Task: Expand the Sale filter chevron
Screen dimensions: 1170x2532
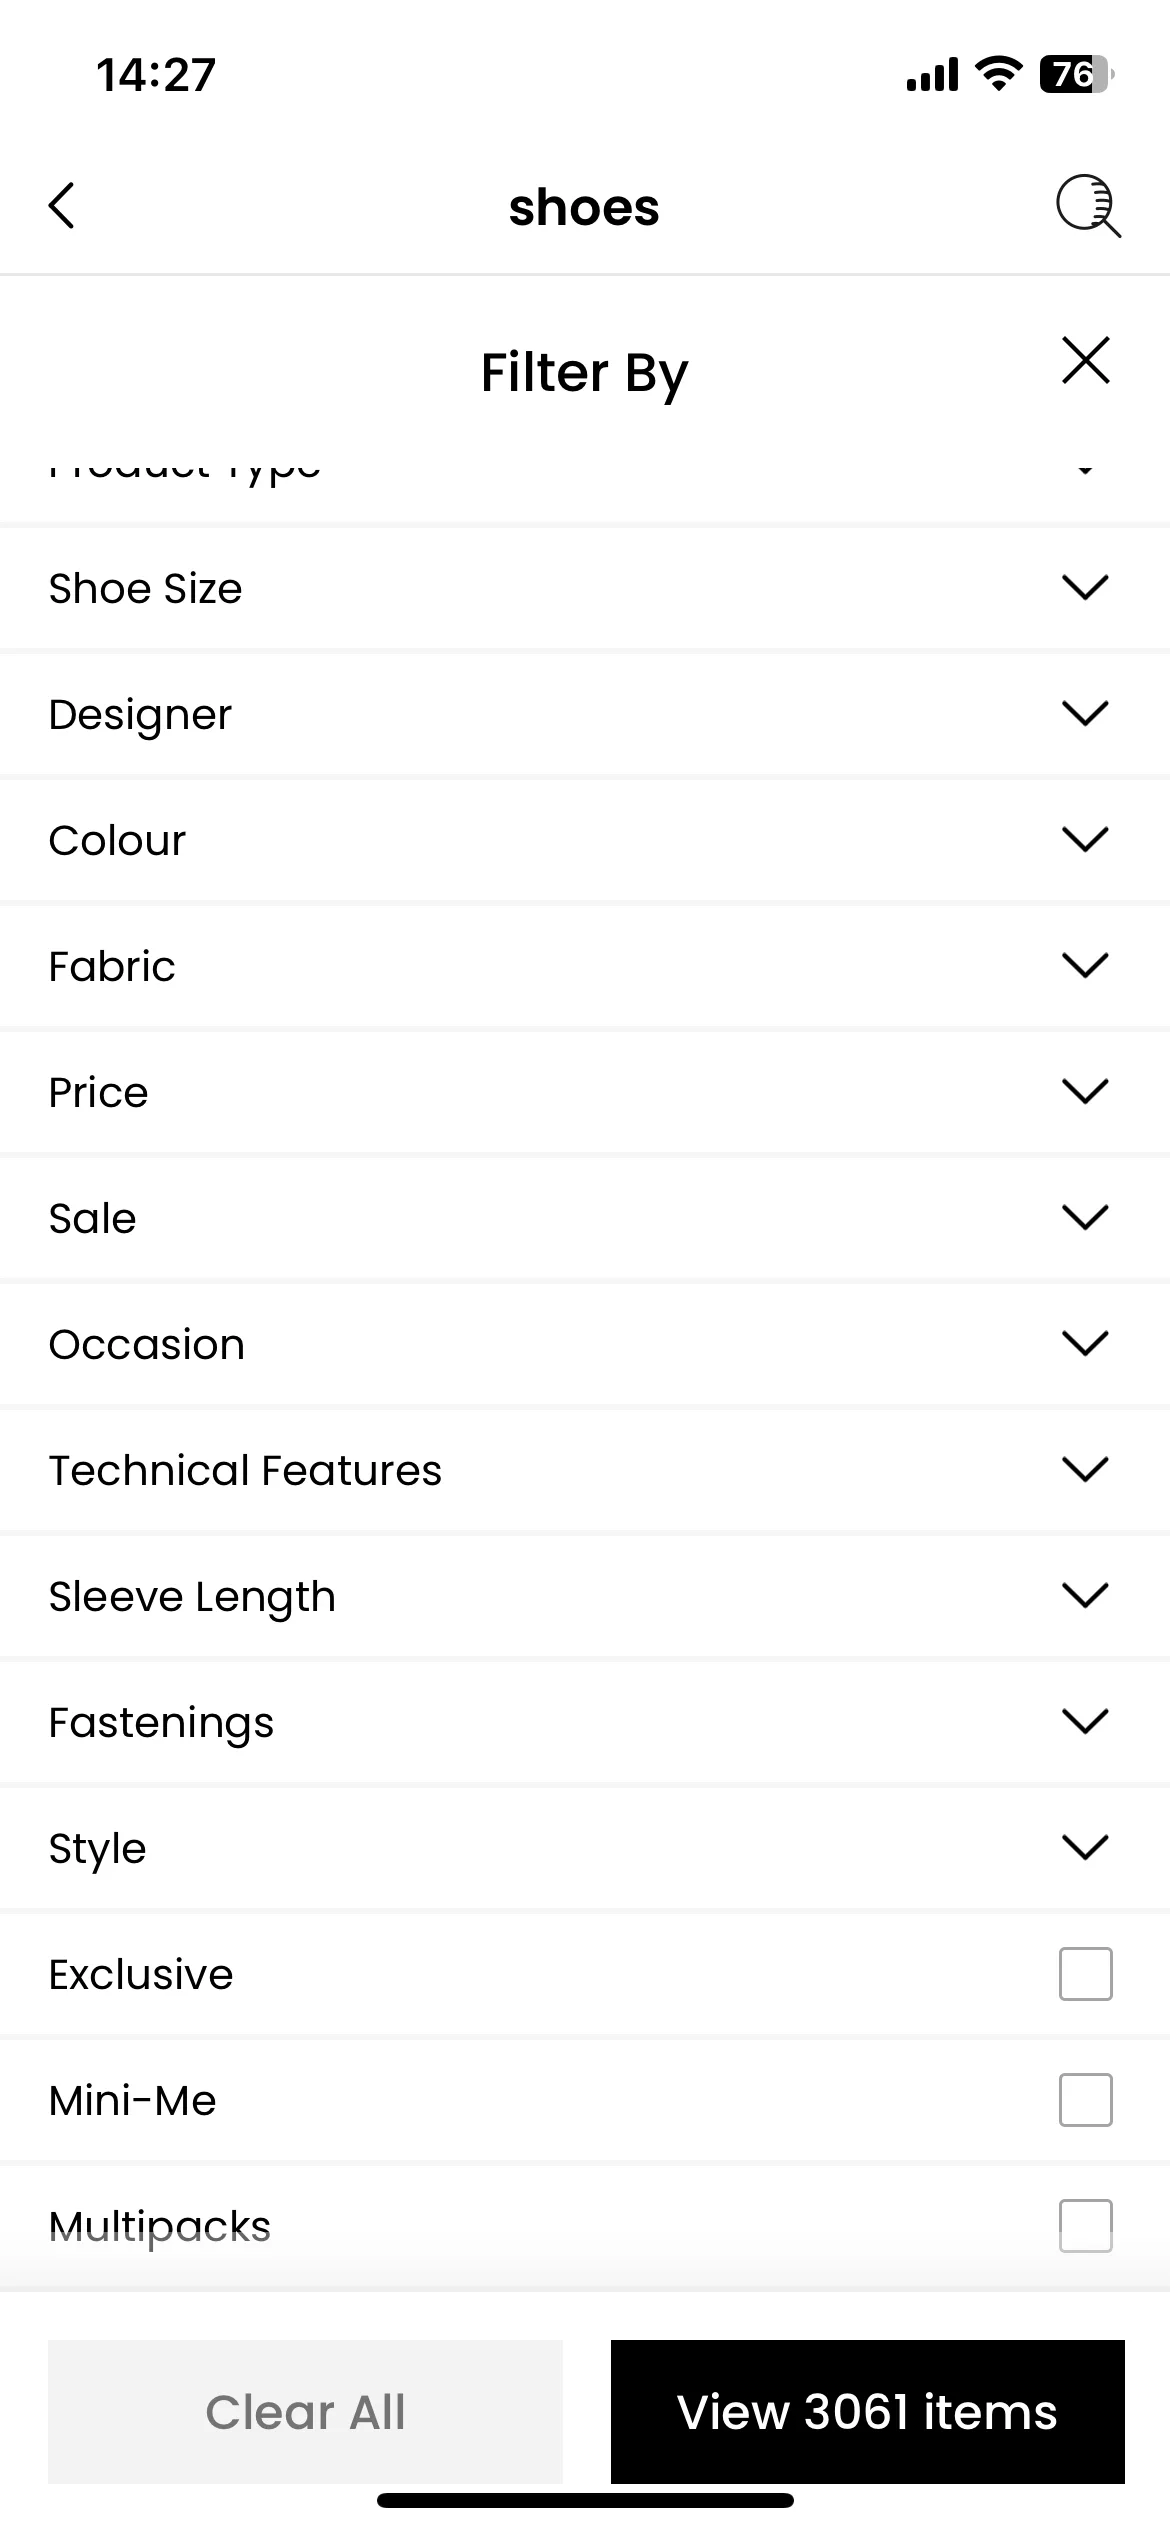Action: coord(1086,1217)
